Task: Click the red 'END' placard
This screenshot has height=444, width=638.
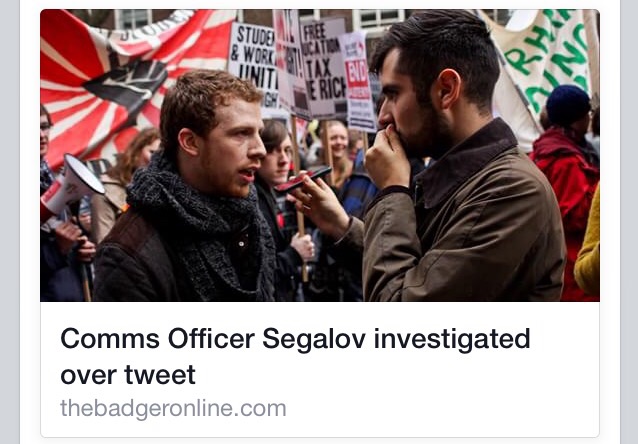Action: 358,83
